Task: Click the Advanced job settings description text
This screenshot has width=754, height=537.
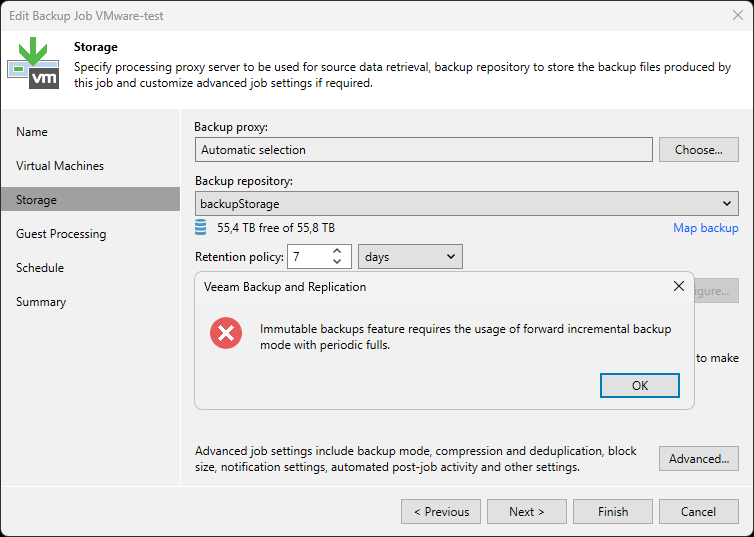Action: click(x=415, y=459)
